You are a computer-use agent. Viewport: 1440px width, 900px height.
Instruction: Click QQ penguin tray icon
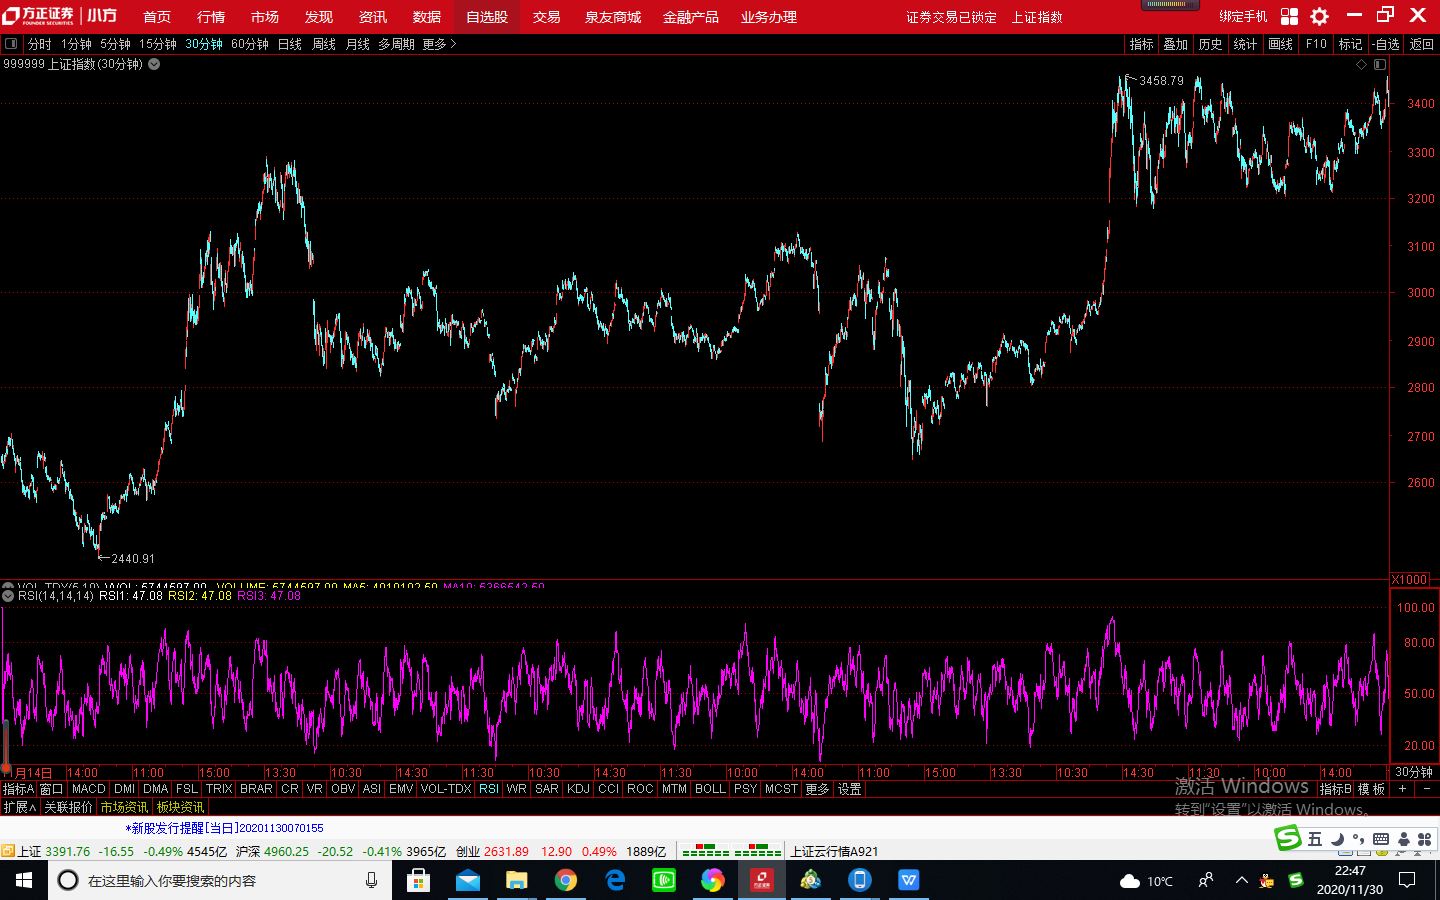coord(1268,880)
